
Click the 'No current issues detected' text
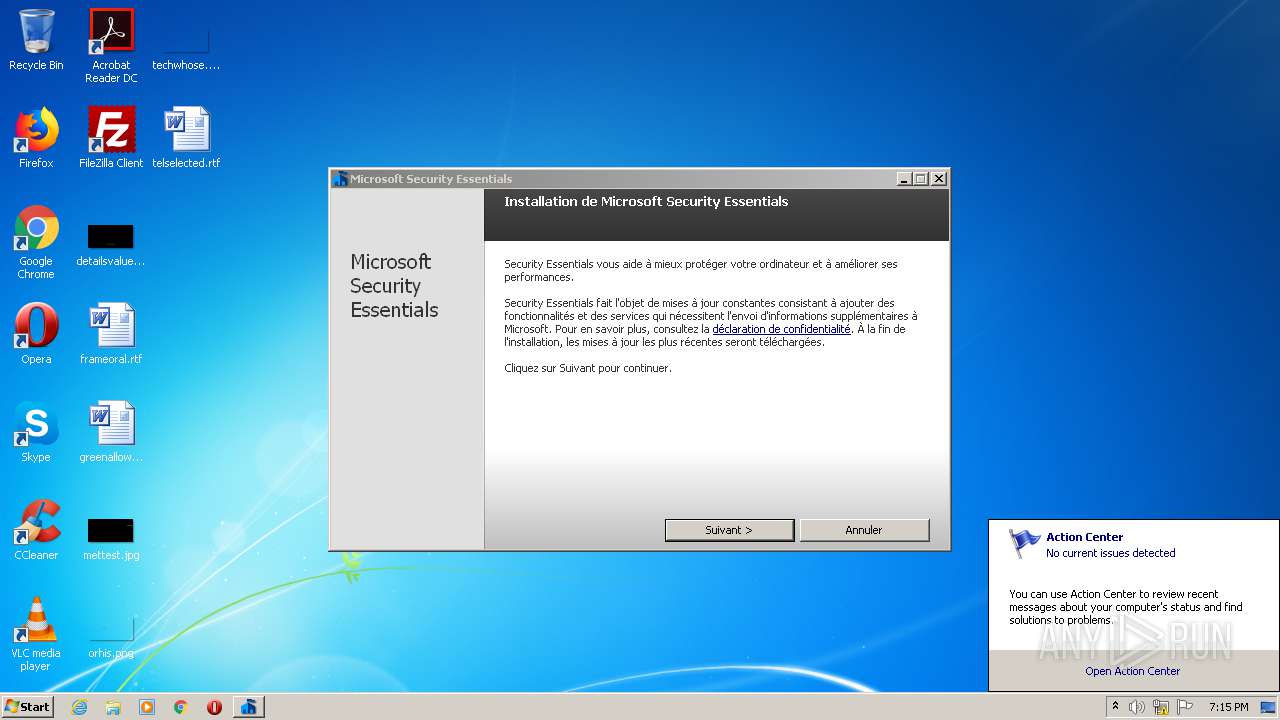coord(1111,553)
